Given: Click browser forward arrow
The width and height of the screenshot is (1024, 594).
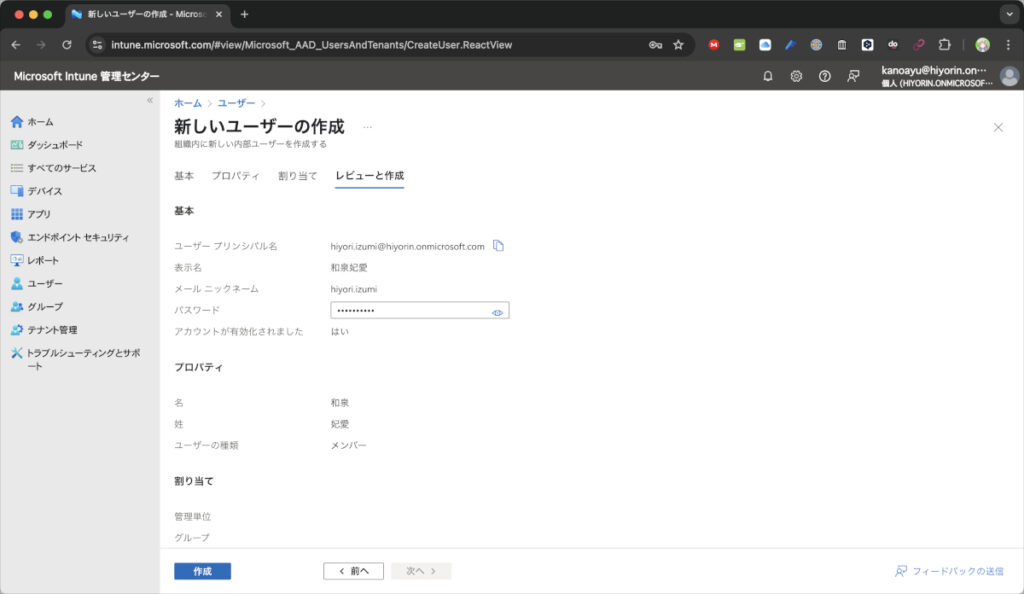Looking at the screenshot, I should (41, 45).
